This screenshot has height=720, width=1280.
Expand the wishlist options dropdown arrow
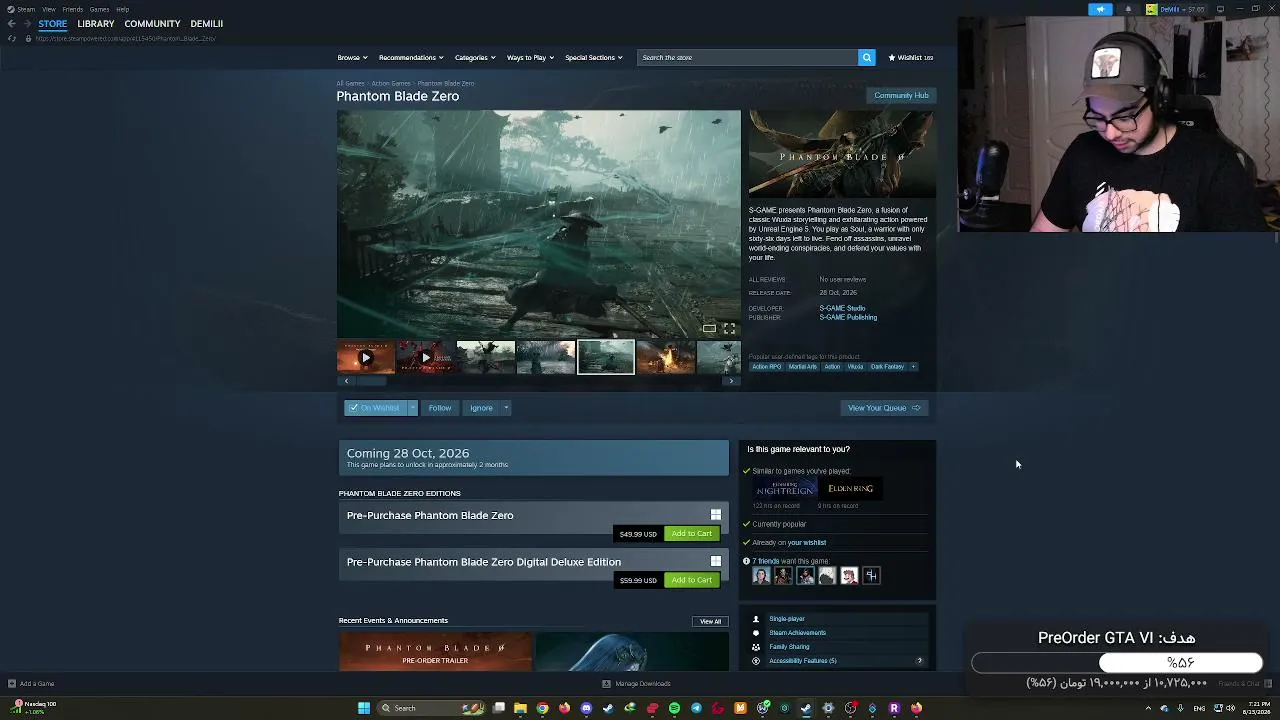412,408
